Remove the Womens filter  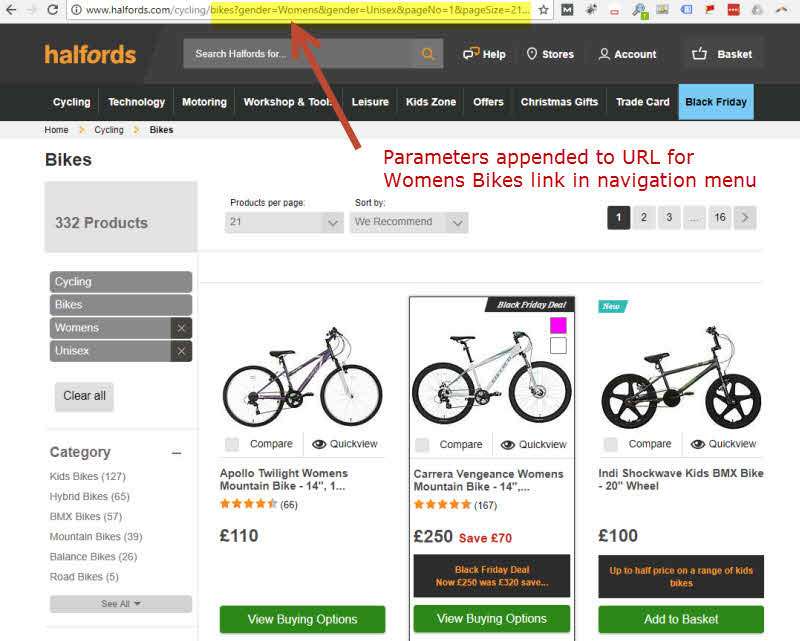pos(181,327)
